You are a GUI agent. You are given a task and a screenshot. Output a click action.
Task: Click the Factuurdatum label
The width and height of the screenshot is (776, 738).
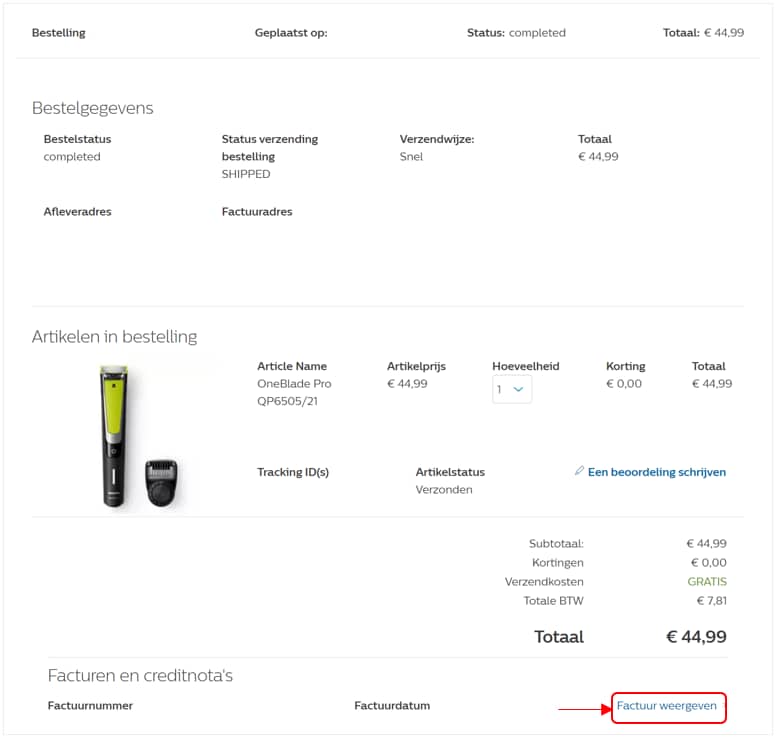tap(392, 706)
